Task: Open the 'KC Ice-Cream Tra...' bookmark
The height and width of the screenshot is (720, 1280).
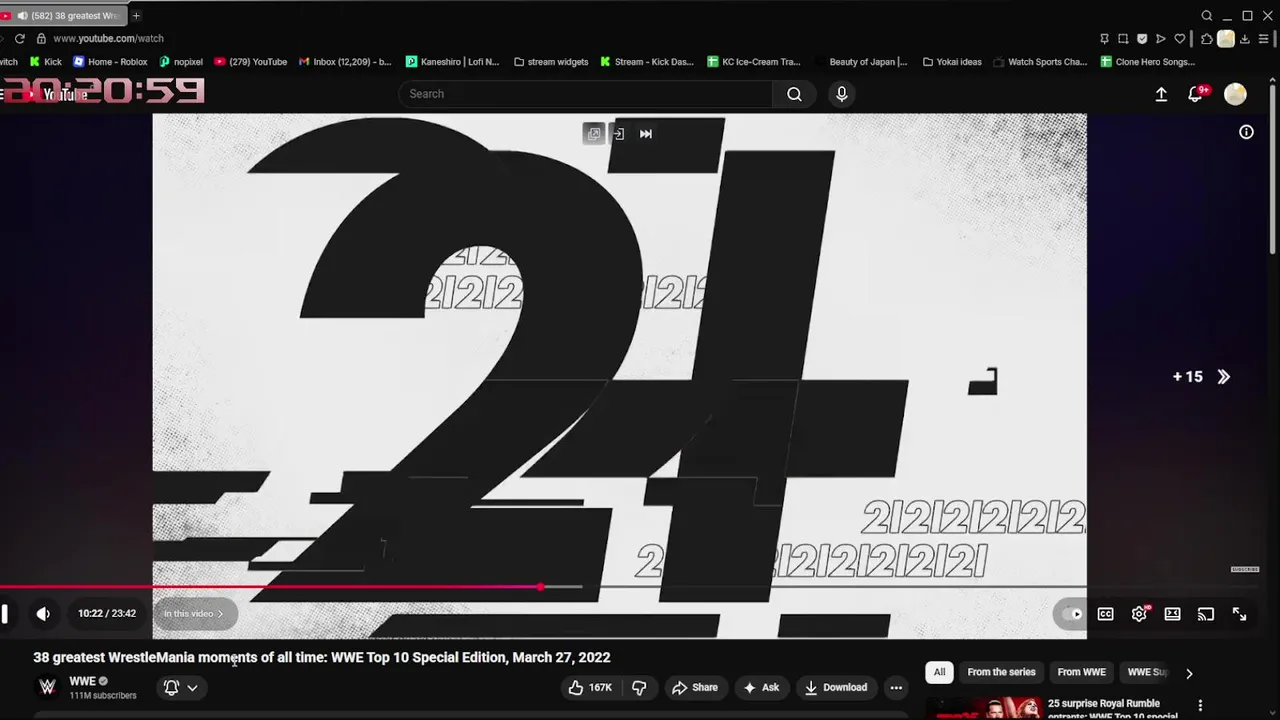Action: click(754, 62)
